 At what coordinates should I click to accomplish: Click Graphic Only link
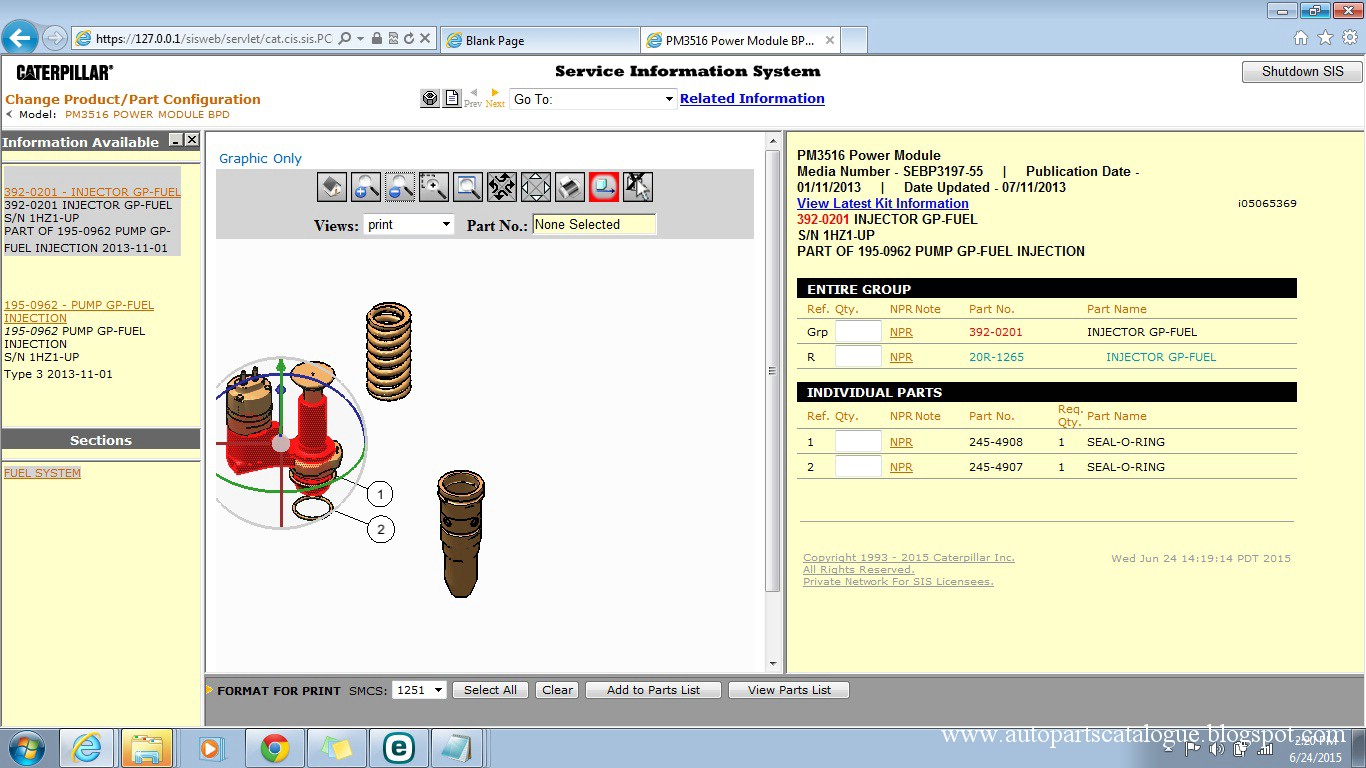[260, 158]
